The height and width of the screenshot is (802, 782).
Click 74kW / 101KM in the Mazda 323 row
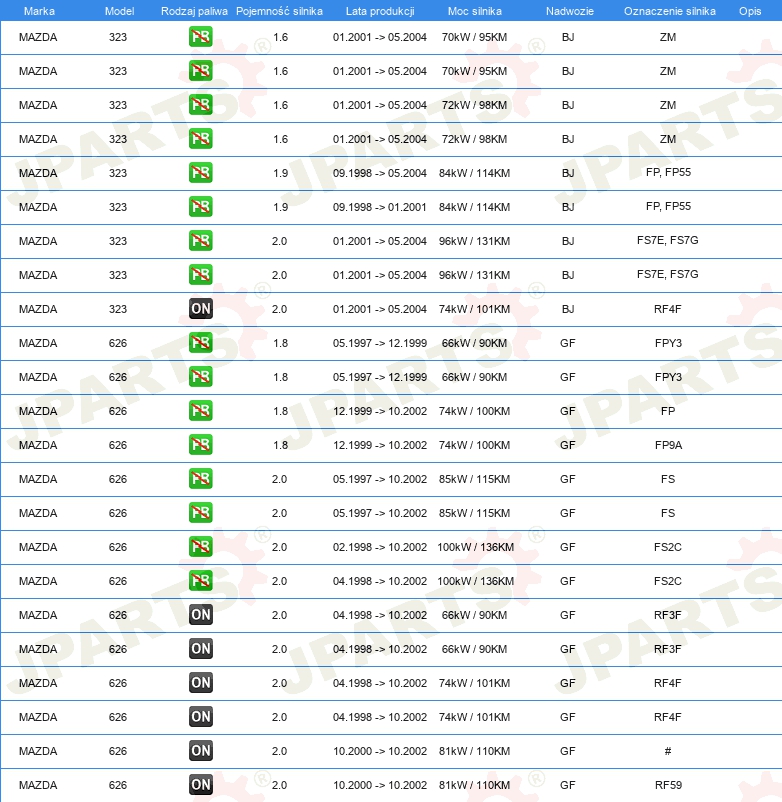coord(474,309)
